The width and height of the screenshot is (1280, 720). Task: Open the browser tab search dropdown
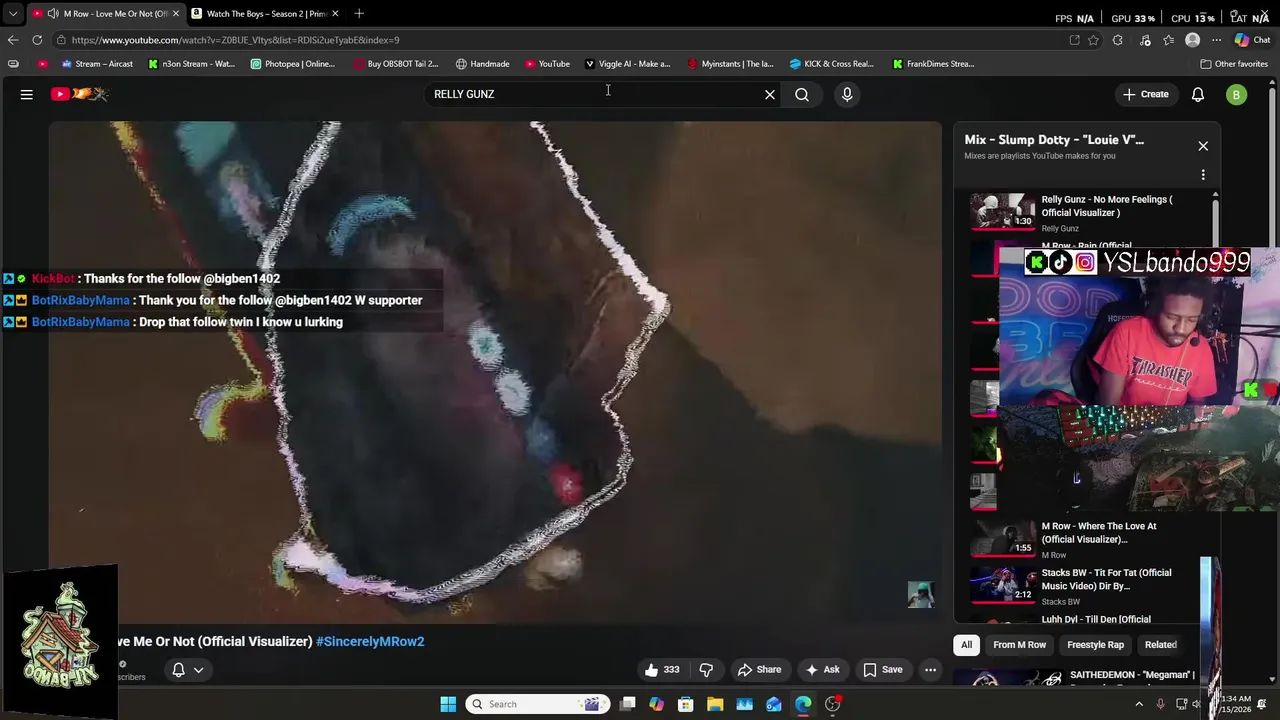[x=12, y=13]
